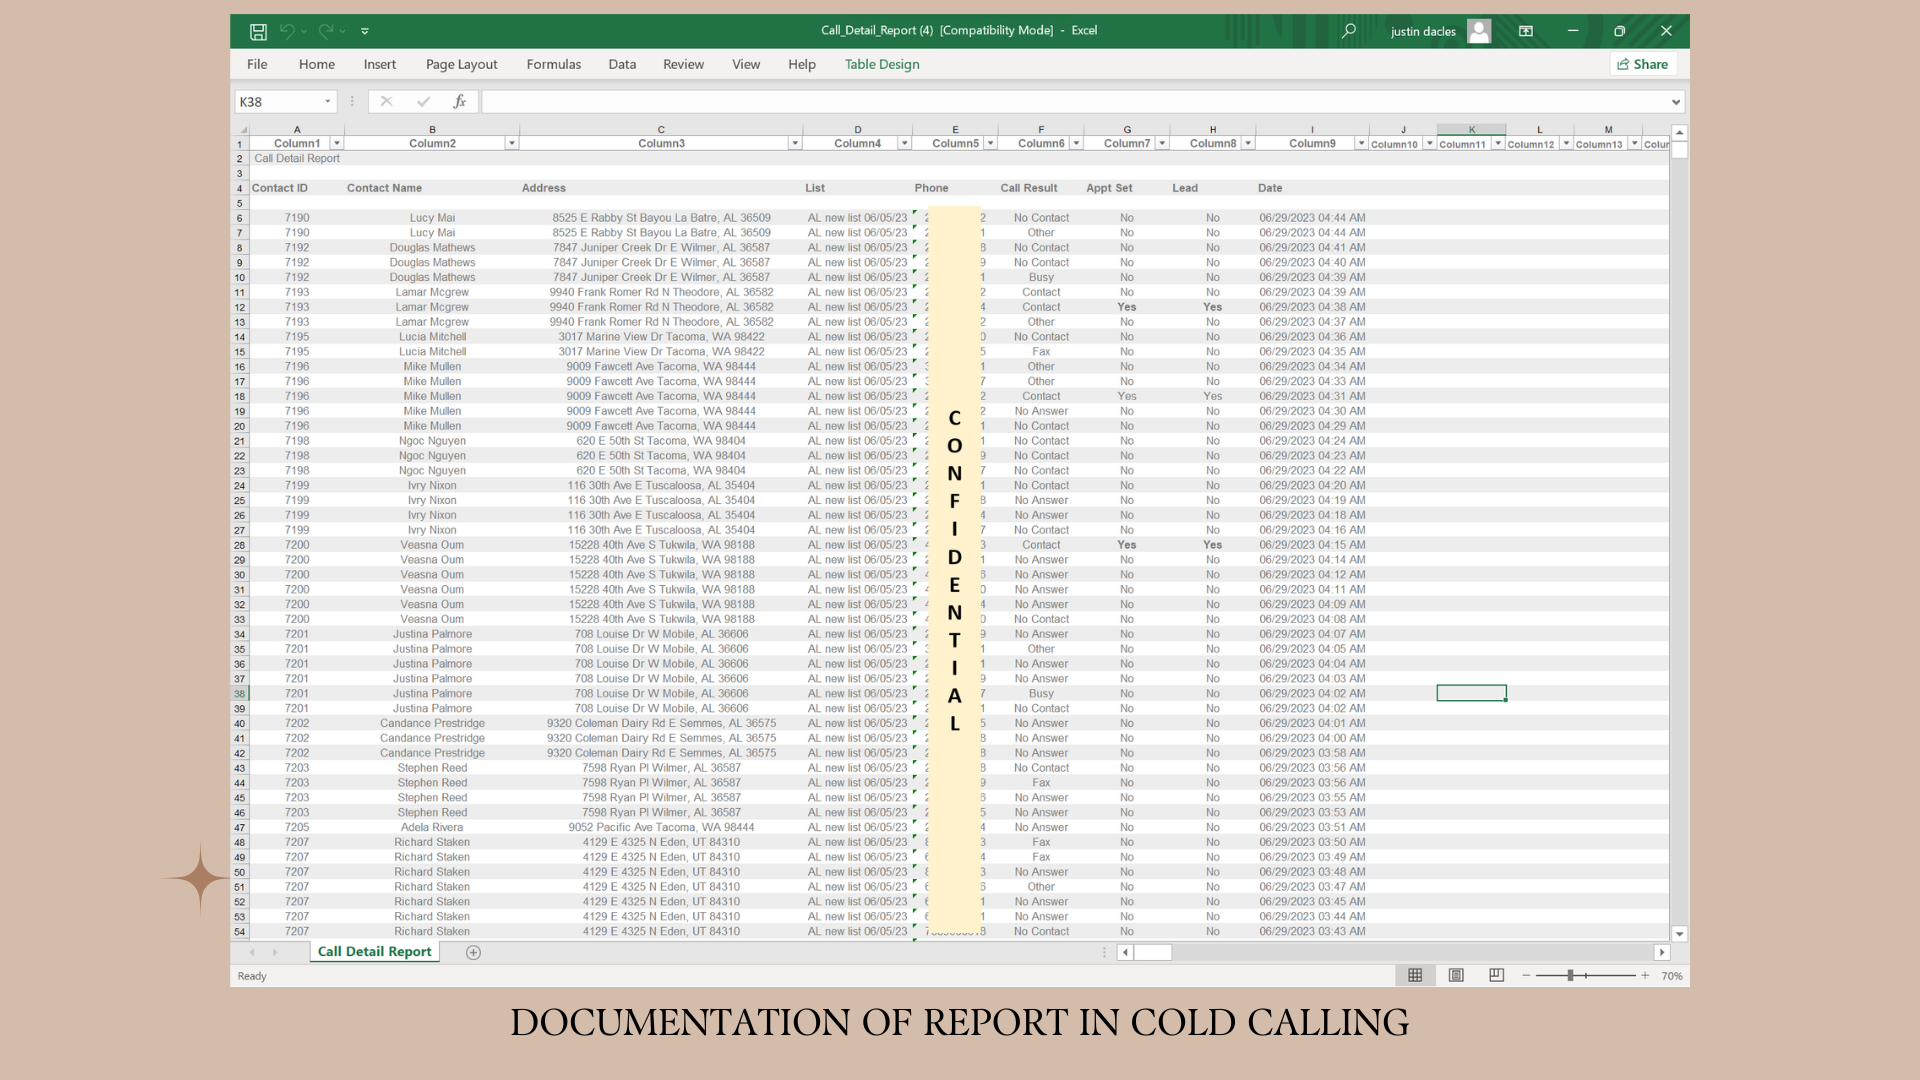
Task: Open the search magnifier in title bar
Action: [1349, 31]
